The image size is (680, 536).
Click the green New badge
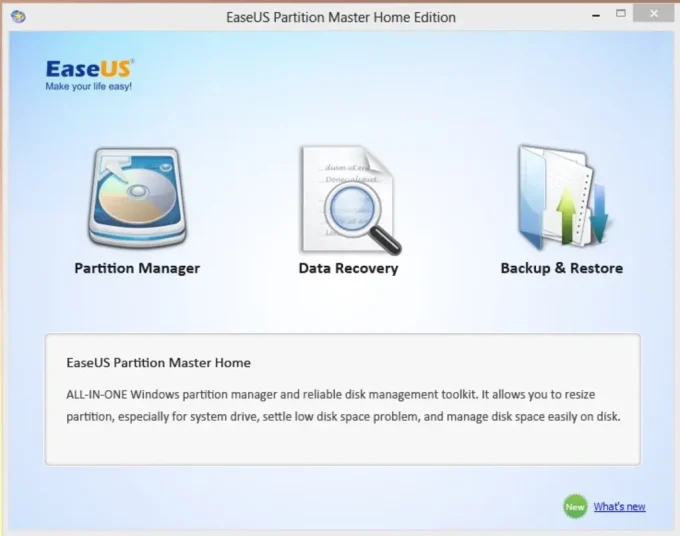click(574, 506)
